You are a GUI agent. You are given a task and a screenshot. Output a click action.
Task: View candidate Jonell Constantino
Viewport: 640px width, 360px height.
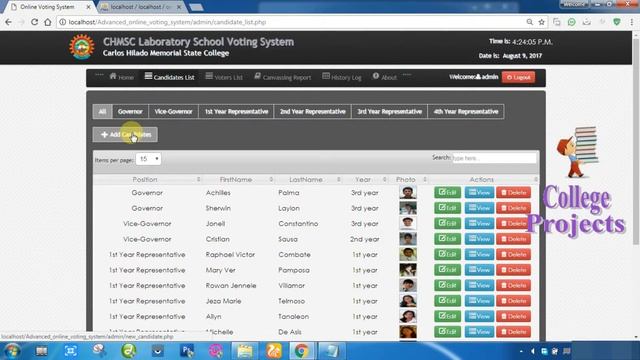click(x=479, y=223)
